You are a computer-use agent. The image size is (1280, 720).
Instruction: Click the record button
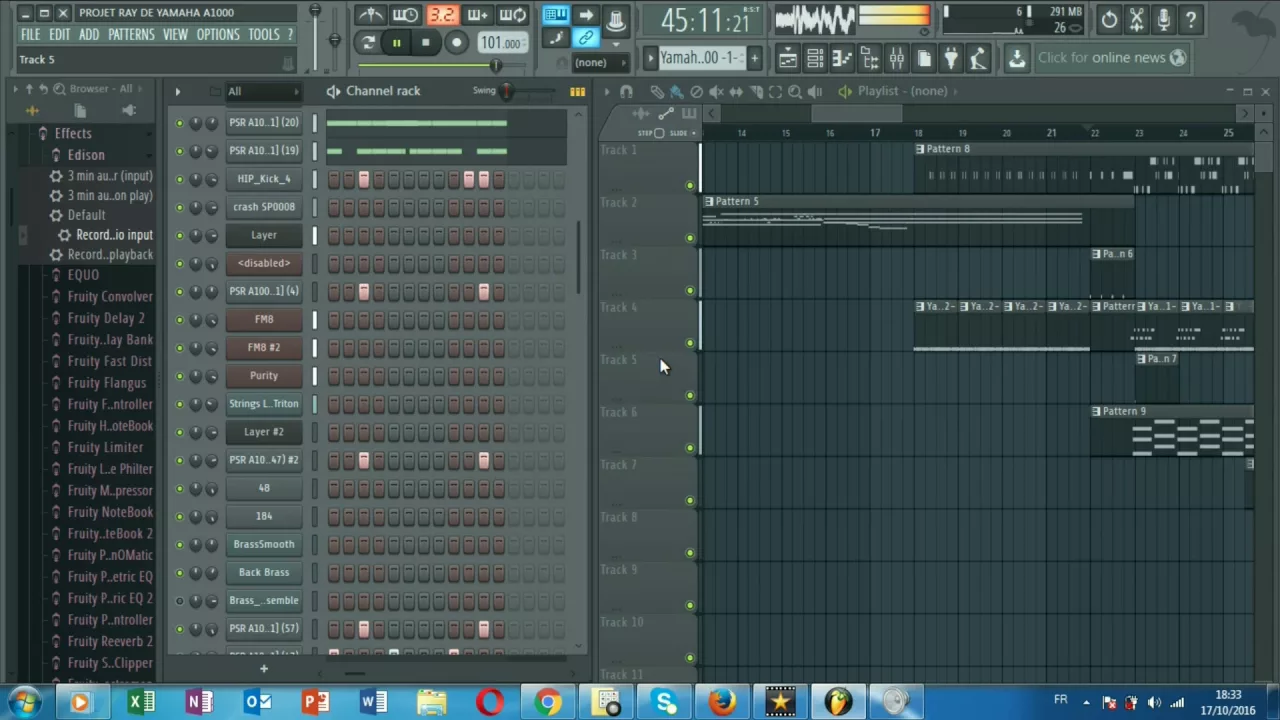456,43
